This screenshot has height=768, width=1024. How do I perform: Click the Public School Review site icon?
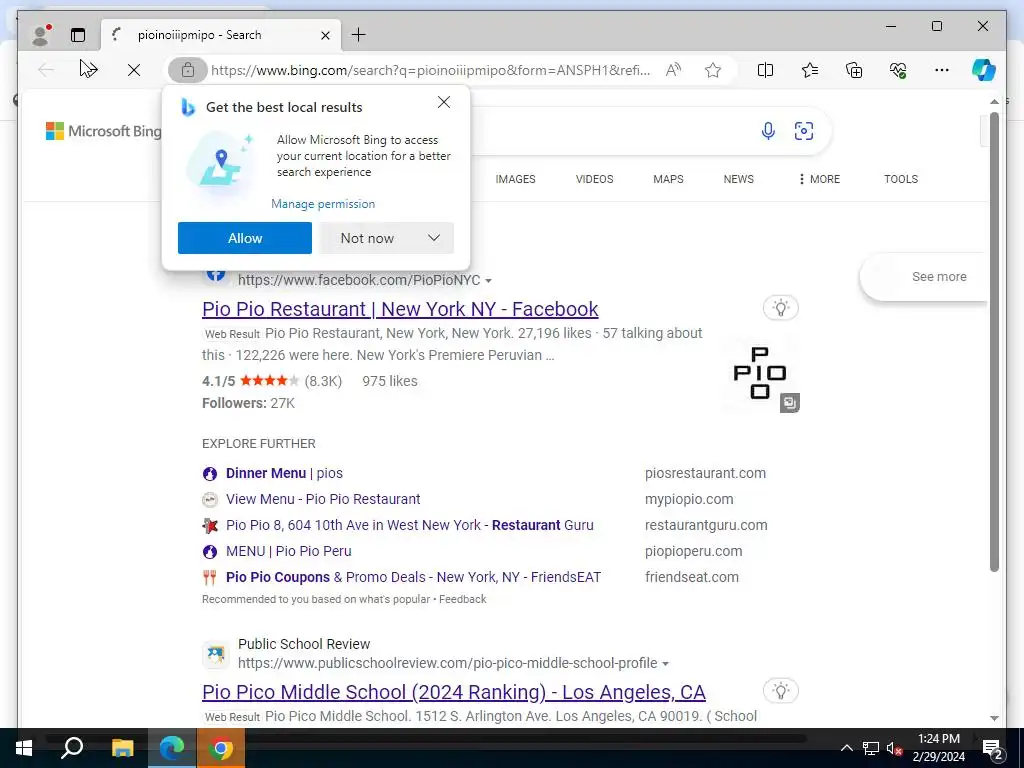[216, 654]
